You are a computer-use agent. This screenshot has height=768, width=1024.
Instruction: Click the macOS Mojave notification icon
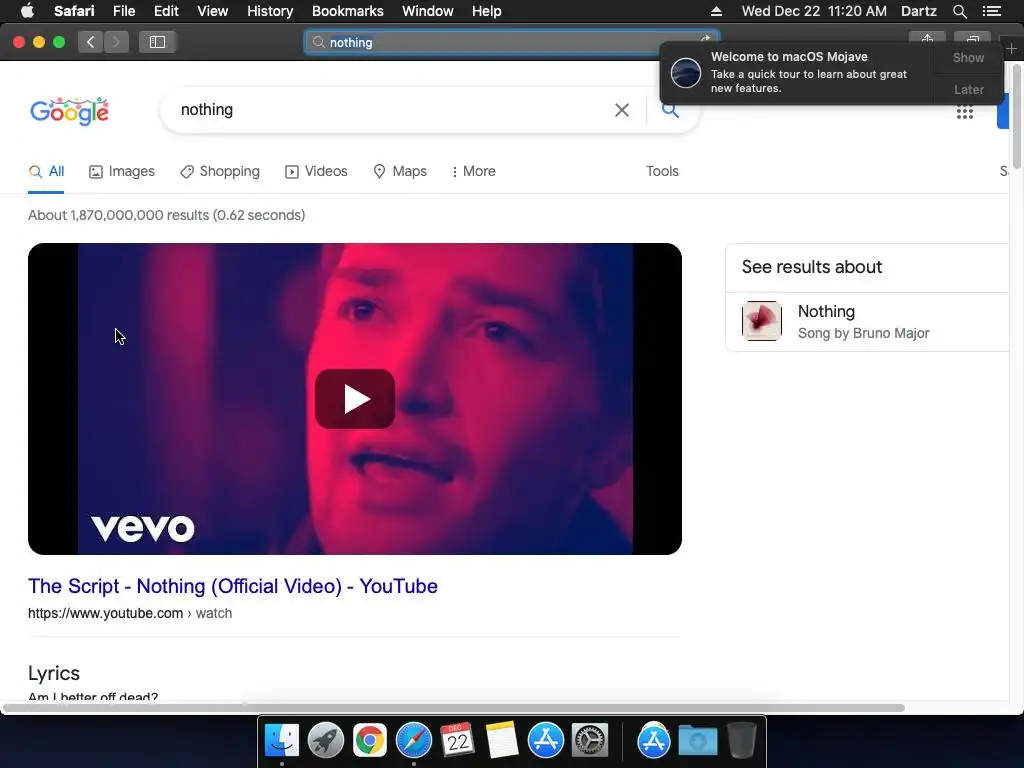click(x=686, y=72)
